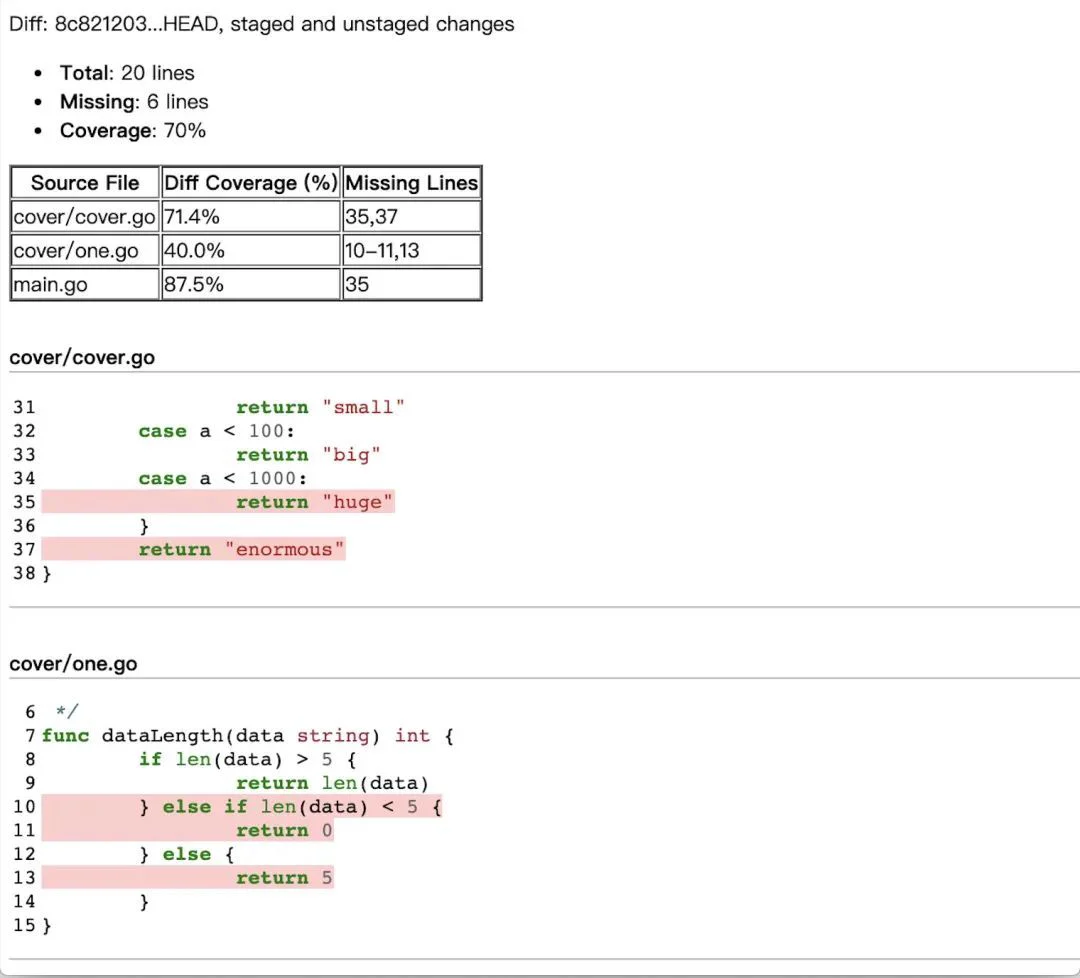Click closing brace on line 15
The width and height of the screenshot is (1080, 978).
click(47, 926)
